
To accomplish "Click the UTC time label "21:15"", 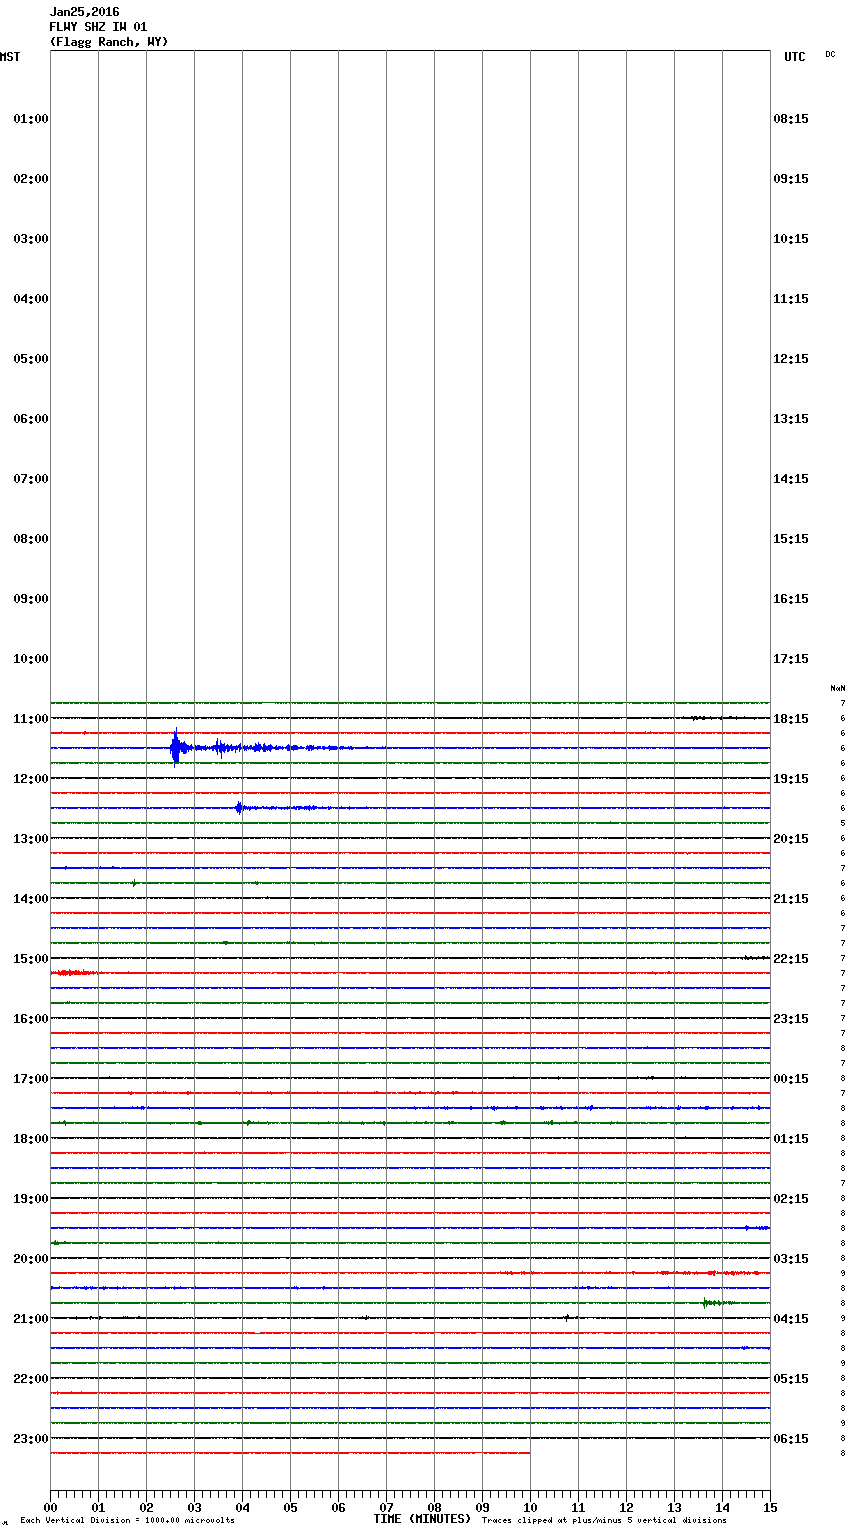I will (x=791, y=899).
